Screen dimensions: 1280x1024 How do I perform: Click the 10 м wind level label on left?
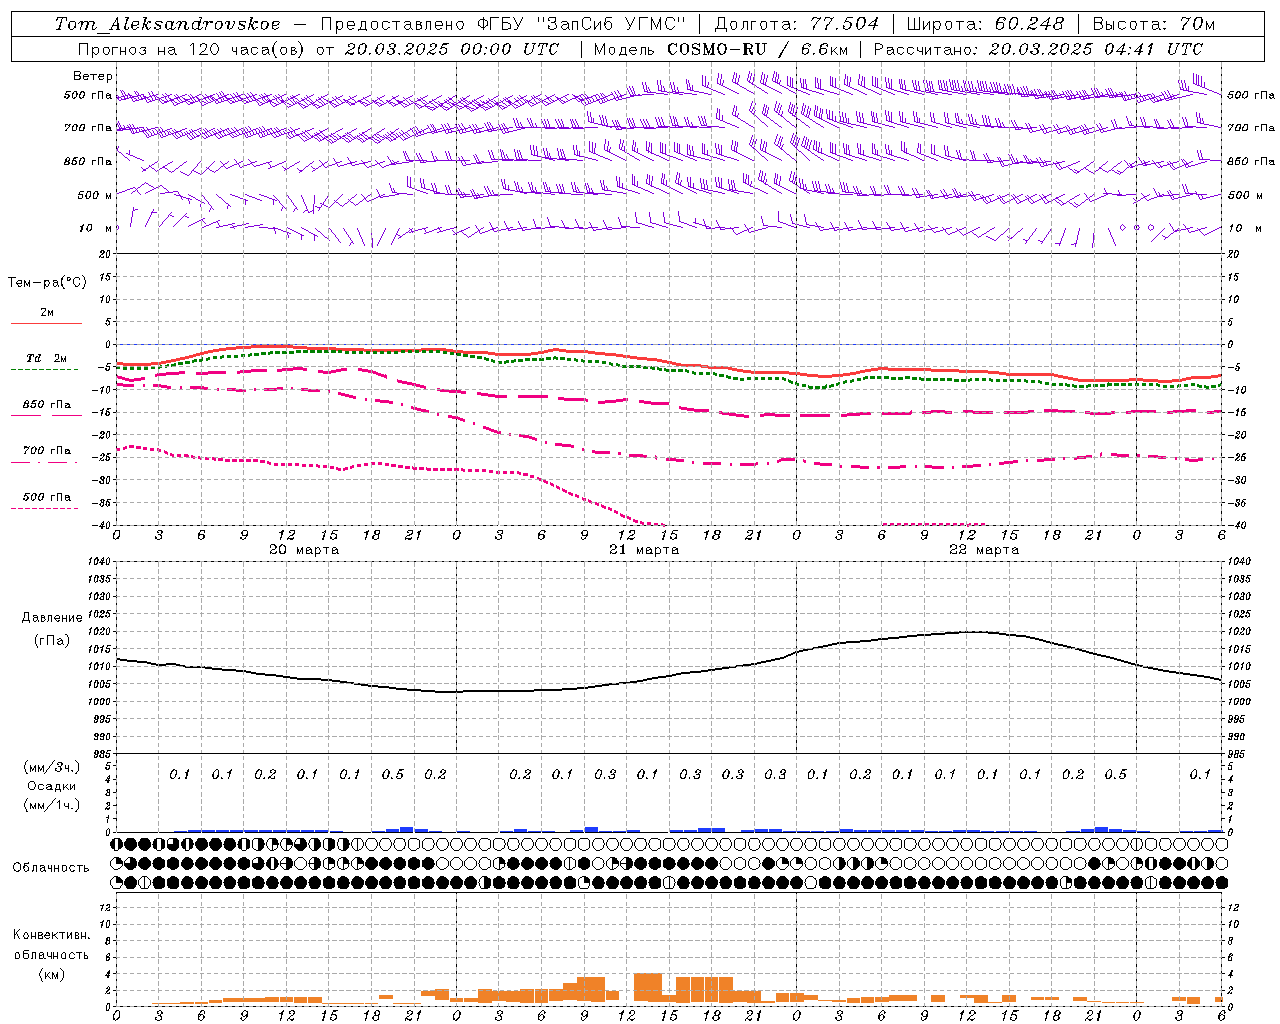click(x=96, y=229)
